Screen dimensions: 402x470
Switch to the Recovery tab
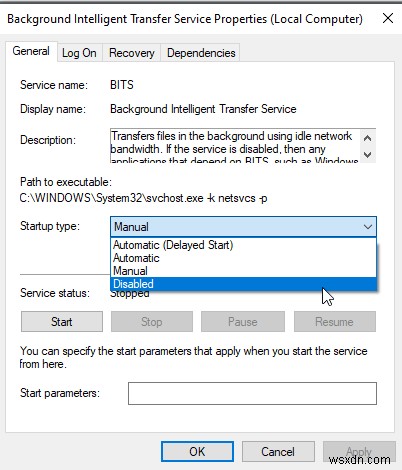pyautogui.click(x=132, y=53)
